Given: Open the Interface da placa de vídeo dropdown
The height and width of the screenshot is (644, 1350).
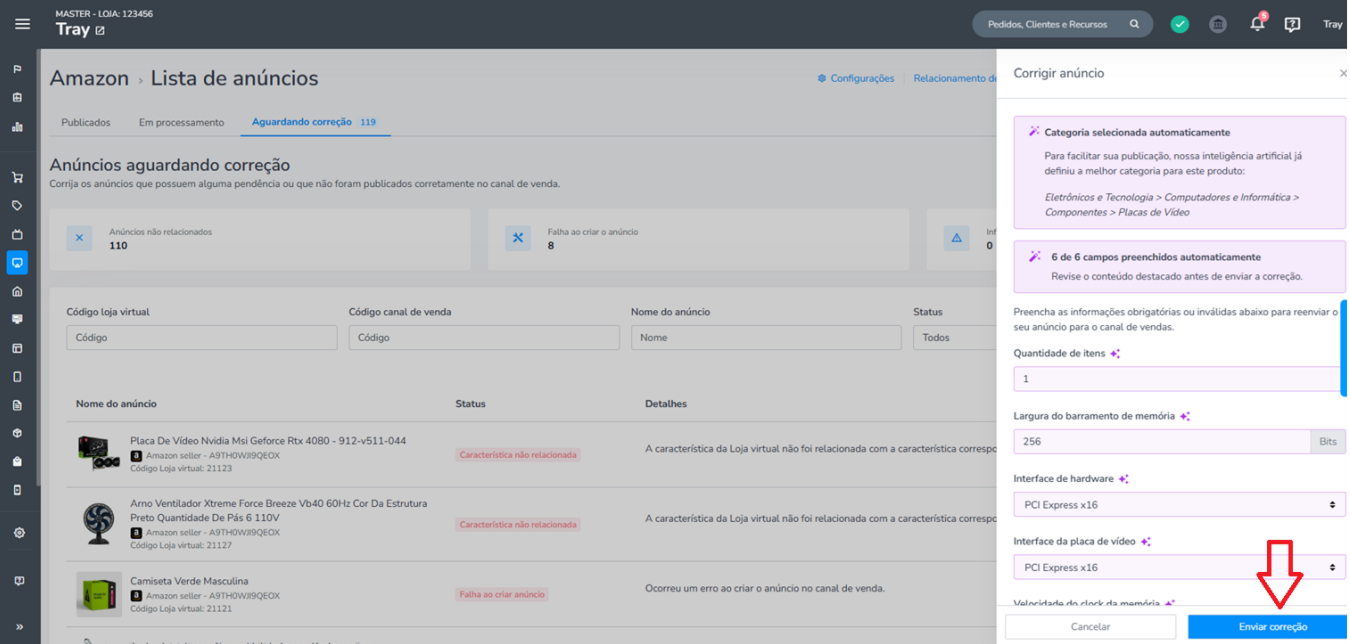Looking at the screenshot, I should pyautogui.click(x=1179, y=567).
